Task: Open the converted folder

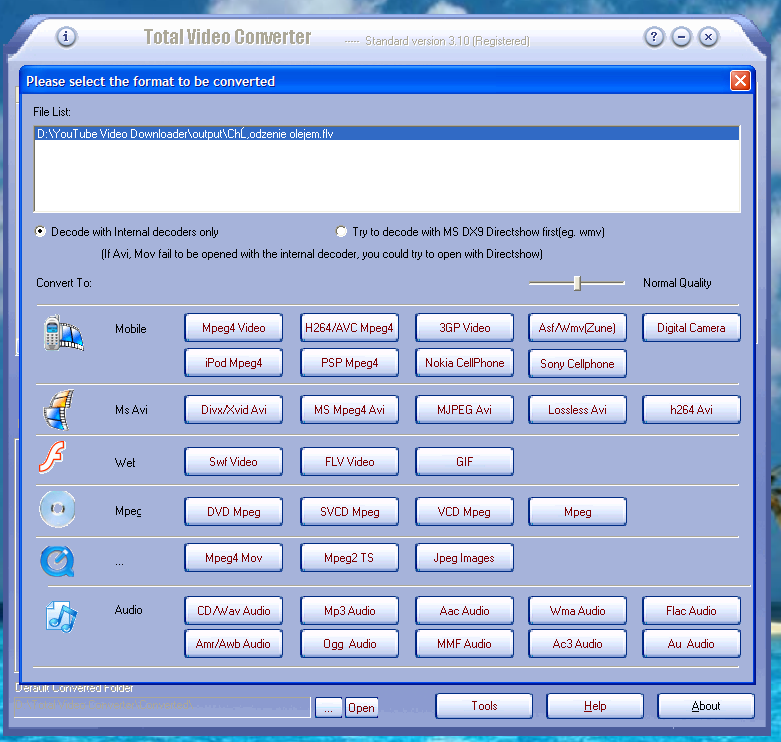Action: (361, 708)
